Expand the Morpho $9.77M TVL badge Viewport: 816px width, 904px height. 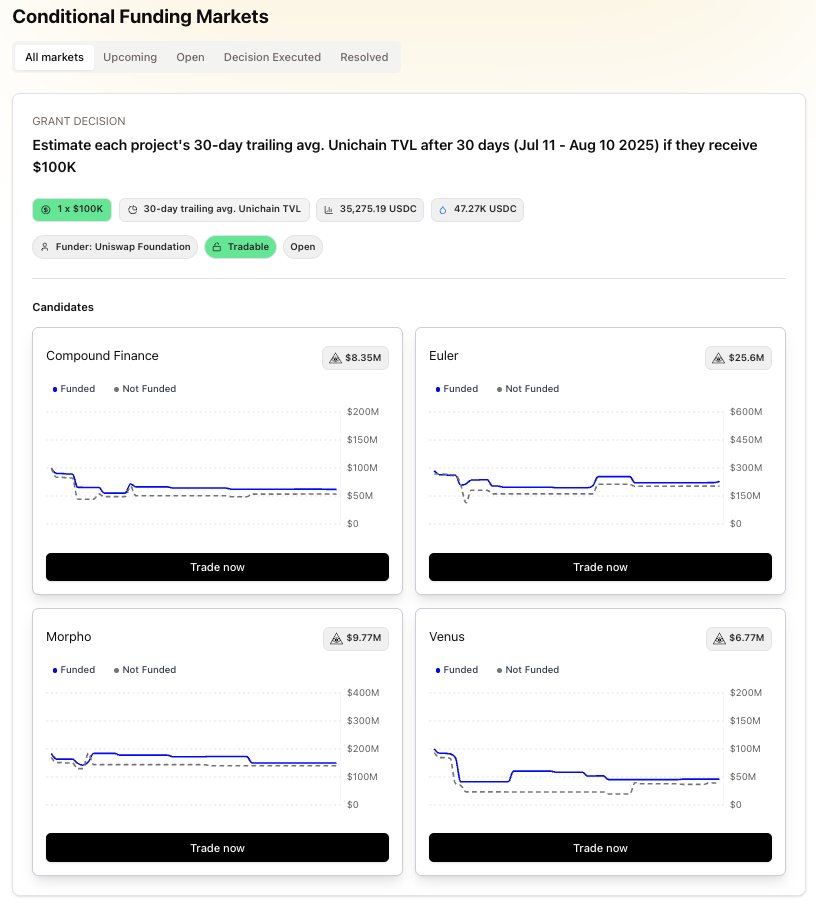[x=355, y=638]
